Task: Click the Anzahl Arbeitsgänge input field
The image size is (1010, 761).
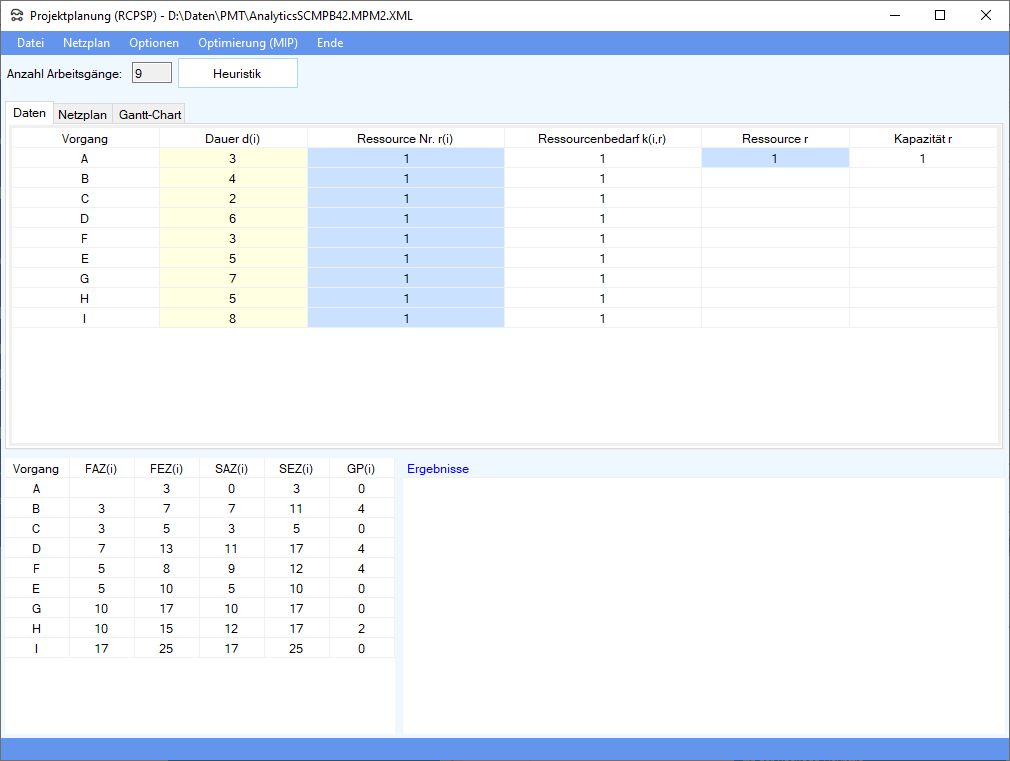Action: tap(152, 73)
